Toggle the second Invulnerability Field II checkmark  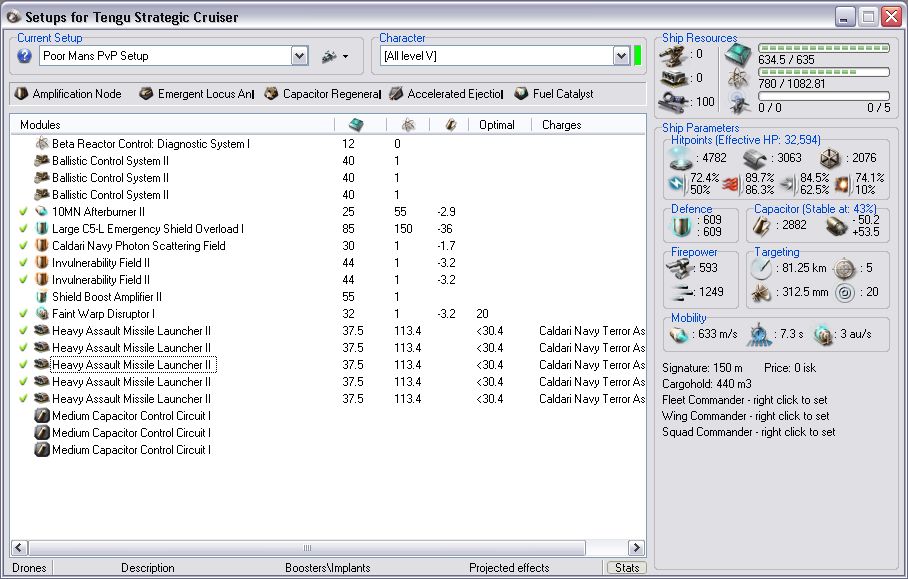pos(23,280)
